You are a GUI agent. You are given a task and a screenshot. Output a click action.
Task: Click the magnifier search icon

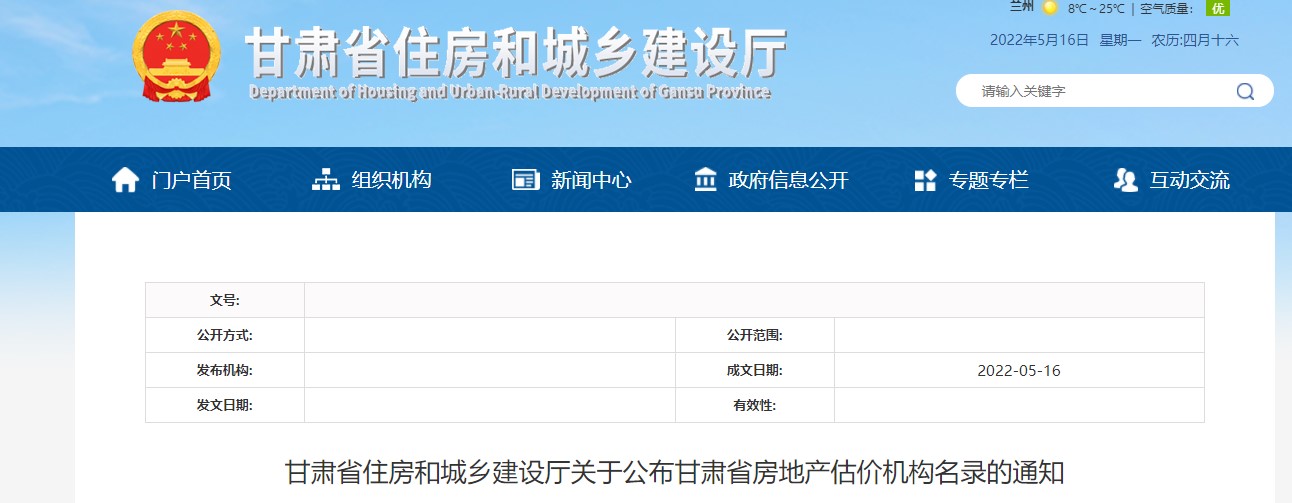tap(1245, 91)
